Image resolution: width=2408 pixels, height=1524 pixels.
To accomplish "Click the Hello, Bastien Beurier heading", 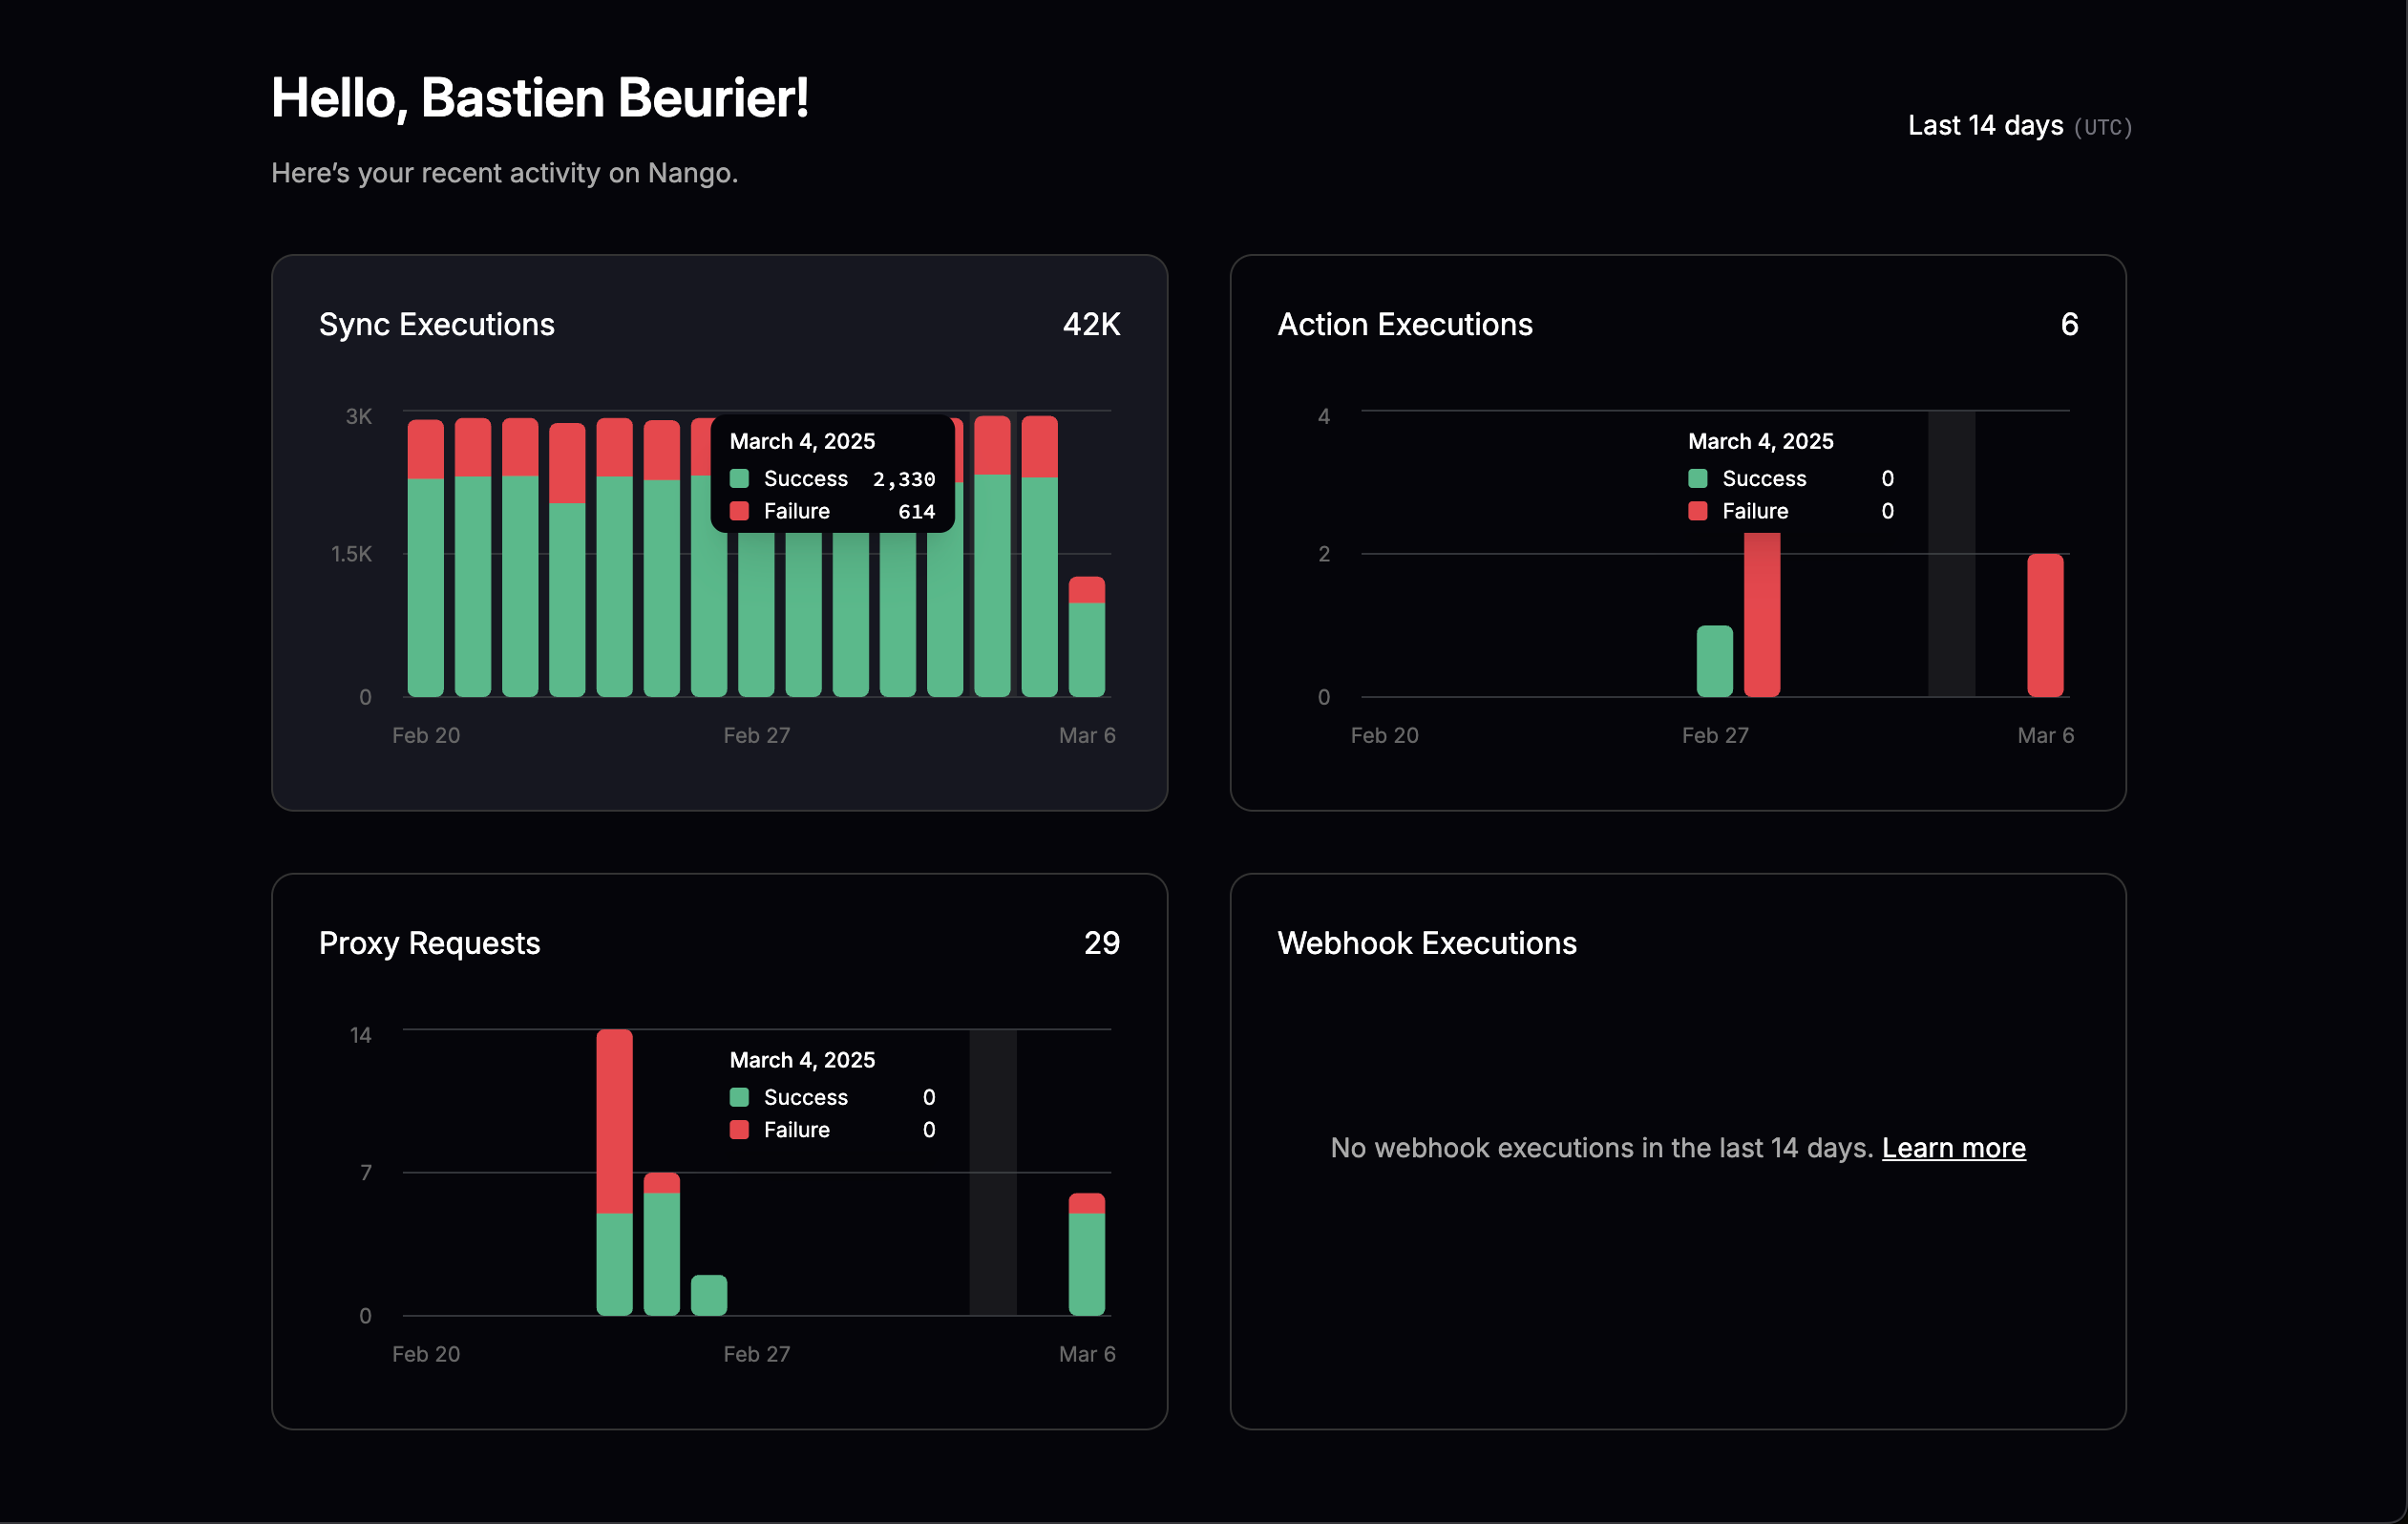I will [x=540, y=98].
